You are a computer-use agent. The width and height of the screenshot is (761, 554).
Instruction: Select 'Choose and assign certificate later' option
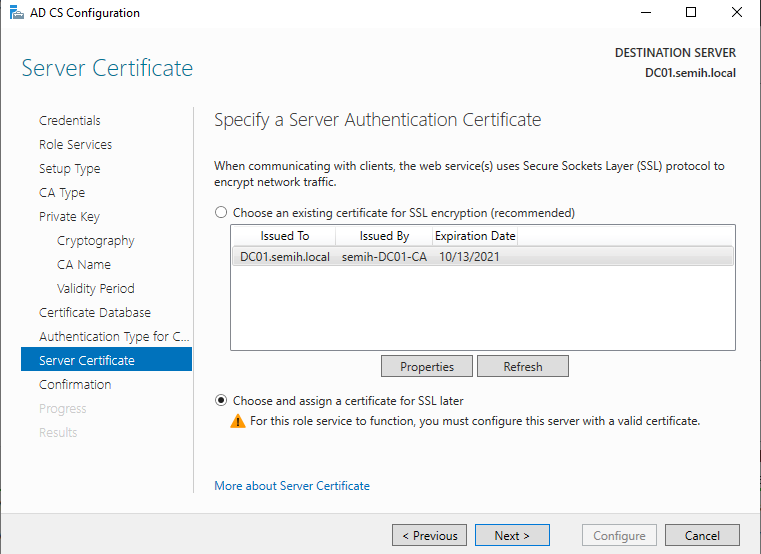coord(221,401)
